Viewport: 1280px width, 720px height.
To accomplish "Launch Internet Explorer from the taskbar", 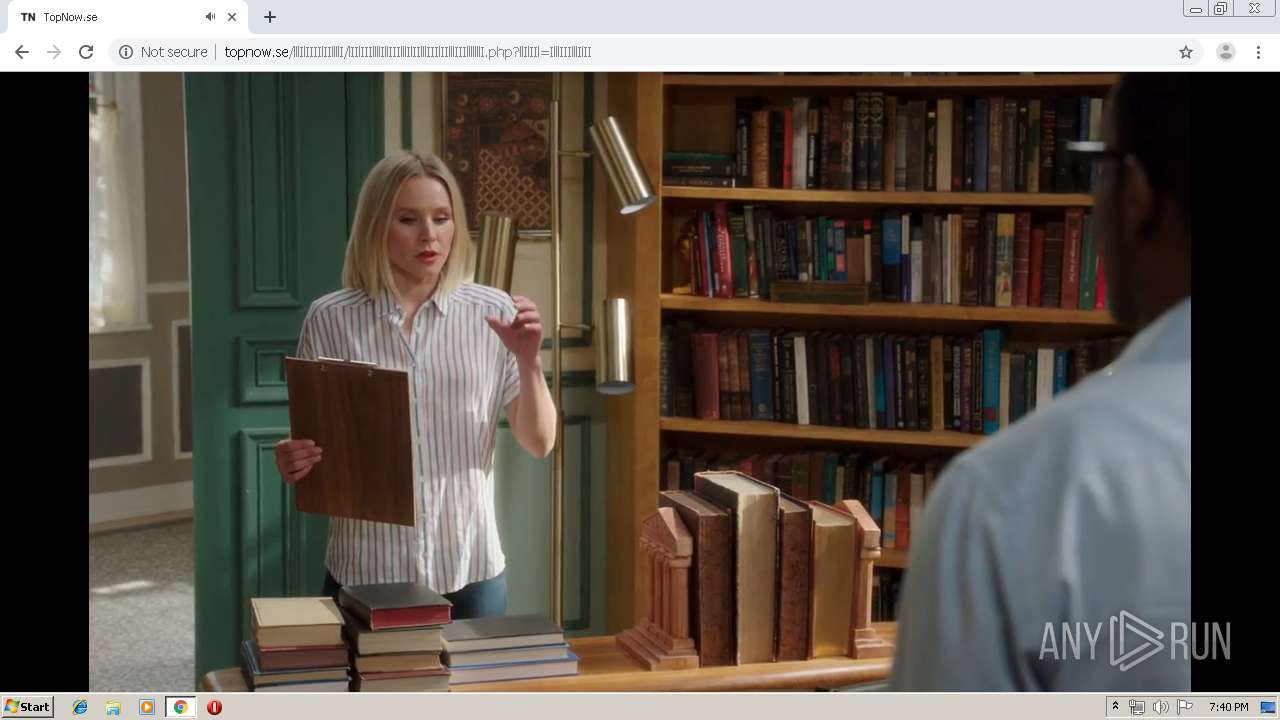I will [x=80, y=707].
